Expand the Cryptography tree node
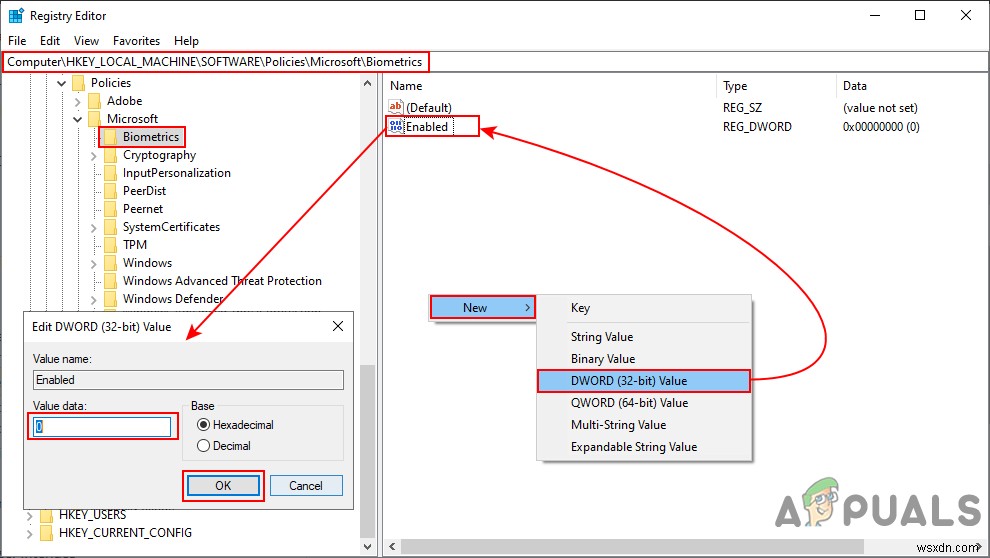The height and width of the screenshot is (558, 990). (93, 155)
